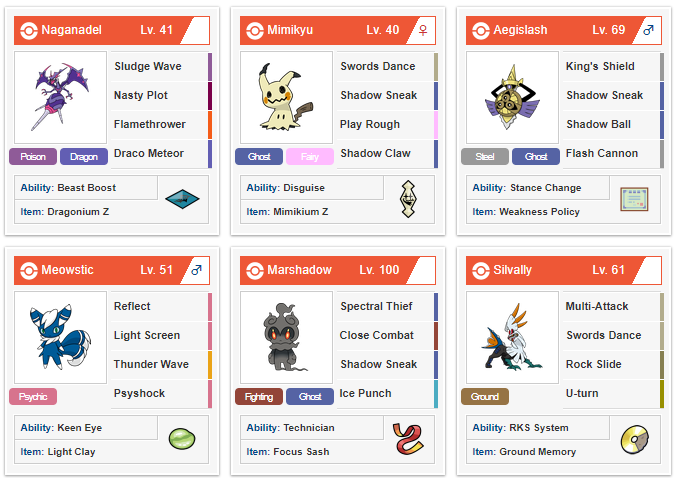676x478 pixels.
Task: Click the Focus Sash item icon
Action: (408, 439)
